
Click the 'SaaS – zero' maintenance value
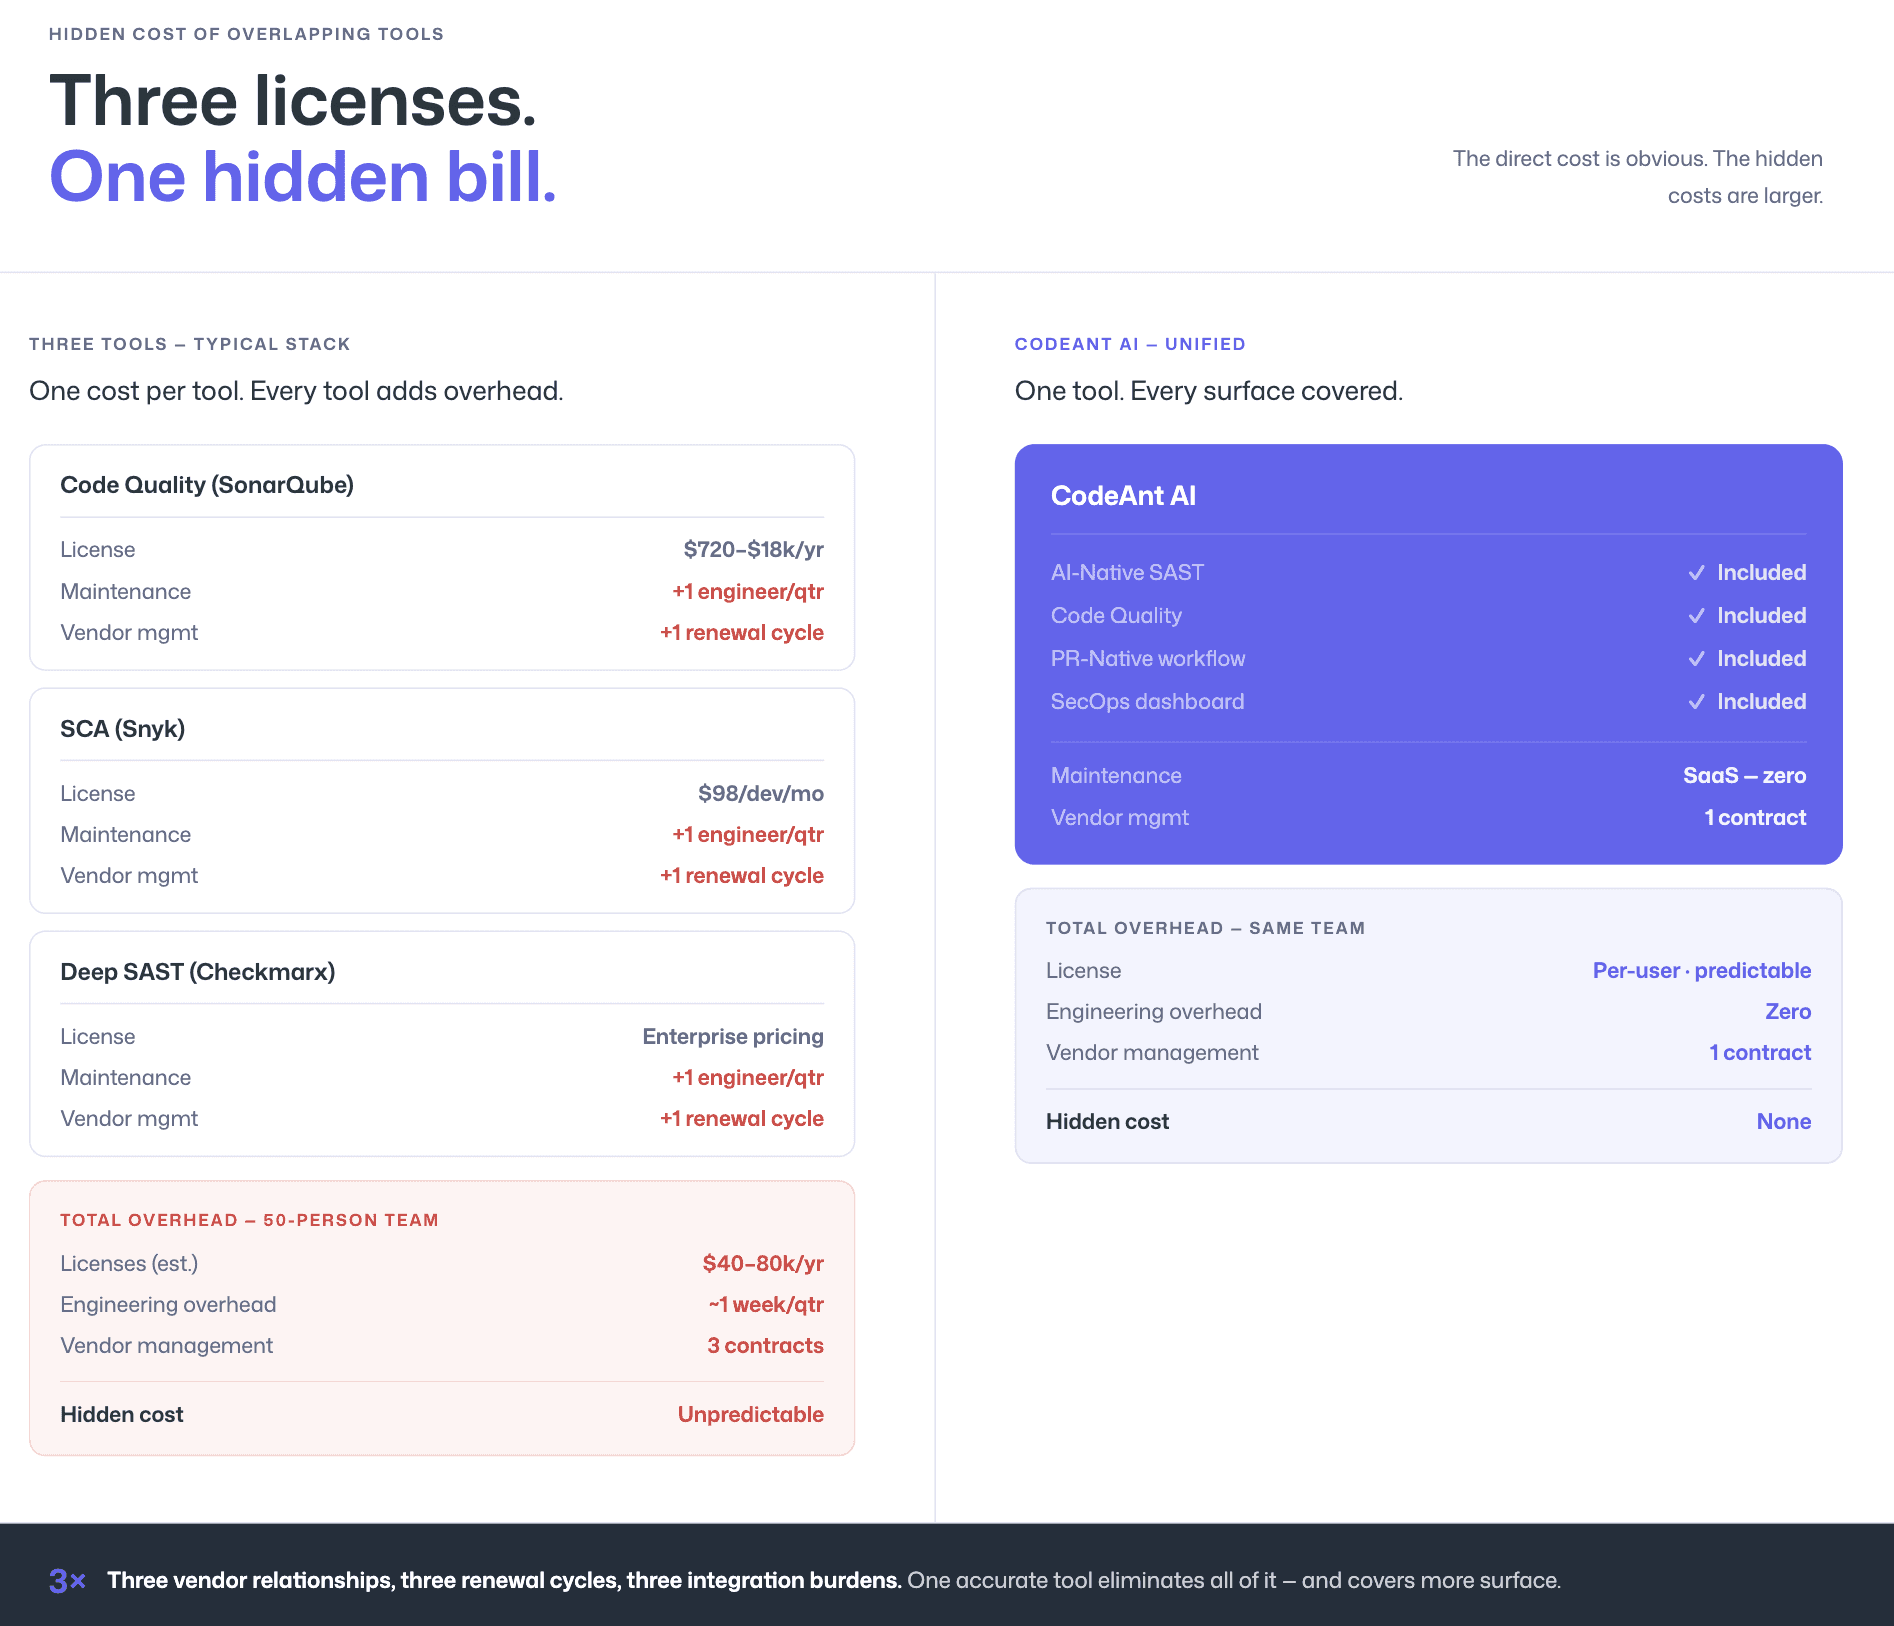point(1744,776)
